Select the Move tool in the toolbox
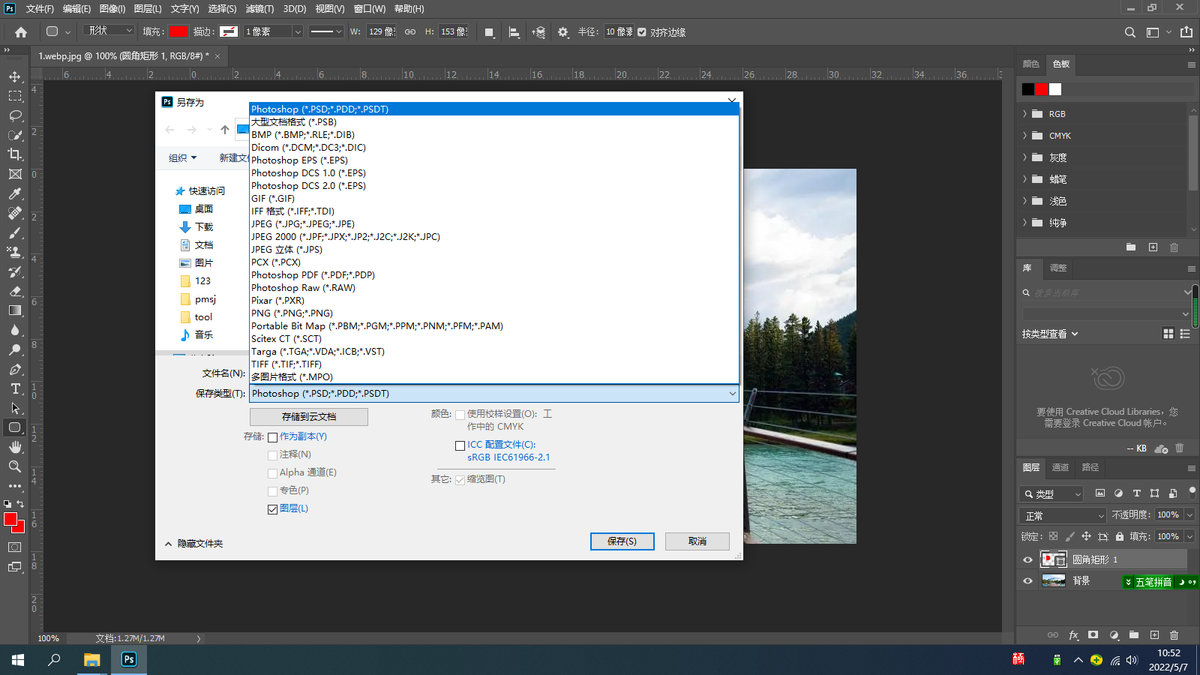Image resolution: width=1200 pixels, height=675 pixels. point(15,77)
